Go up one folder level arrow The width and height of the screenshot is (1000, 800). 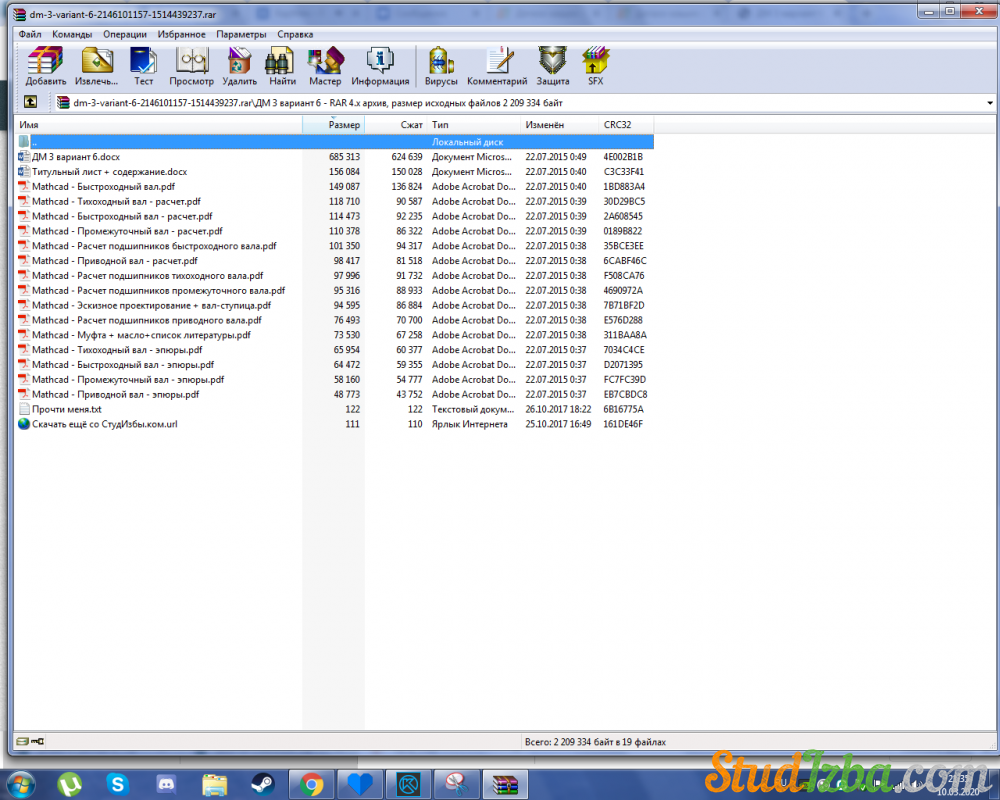pyautogui.click(x=30, y=102)
